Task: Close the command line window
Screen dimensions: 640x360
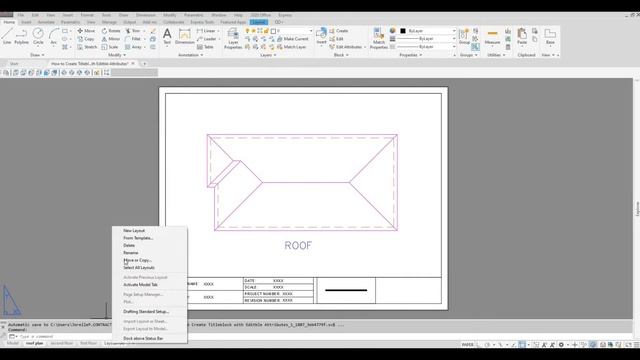Action: [x=3, y=327]
